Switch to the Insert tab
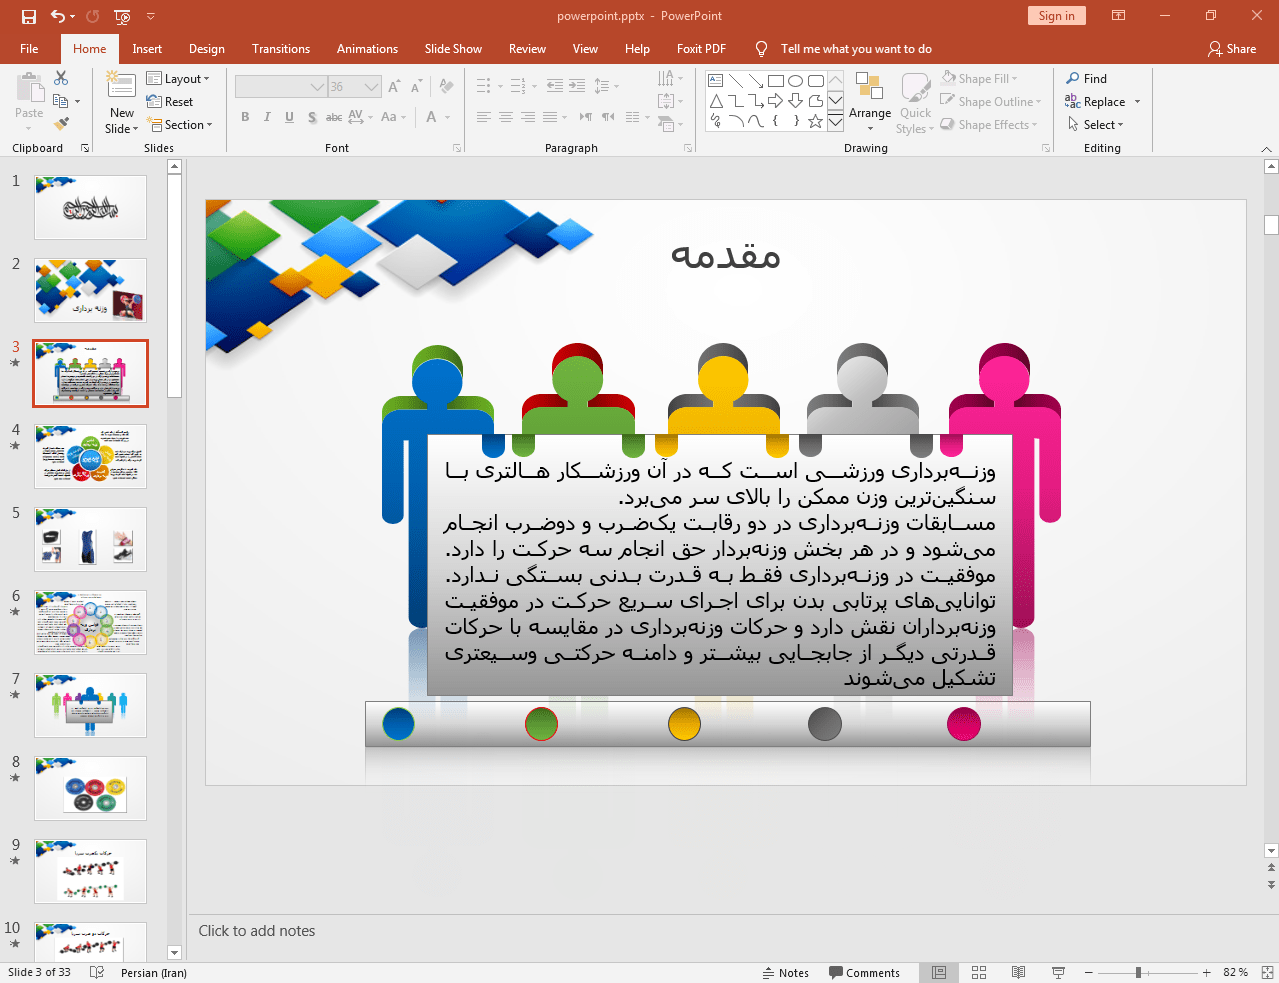This screenshot has height=983, width=1279. click(x=147, y=48)
